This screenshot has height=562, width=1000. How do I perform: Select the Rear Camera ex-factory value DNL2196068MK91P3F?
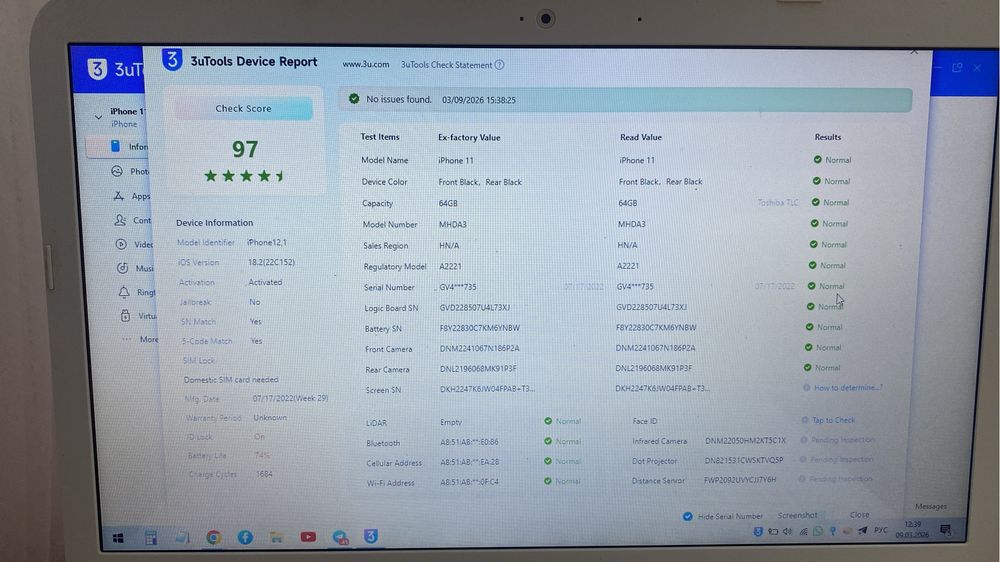[478, 369]
